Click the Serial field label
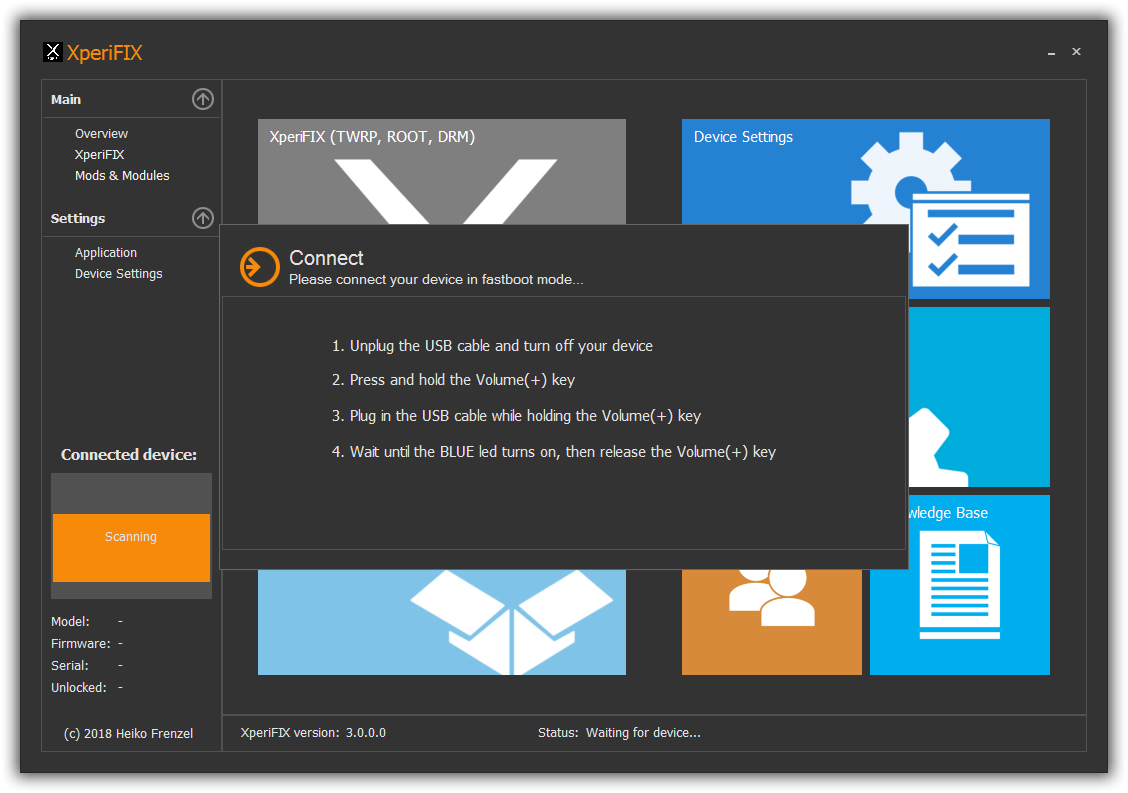Viewport: 1128px width, 793px height. tap(70, 666)
